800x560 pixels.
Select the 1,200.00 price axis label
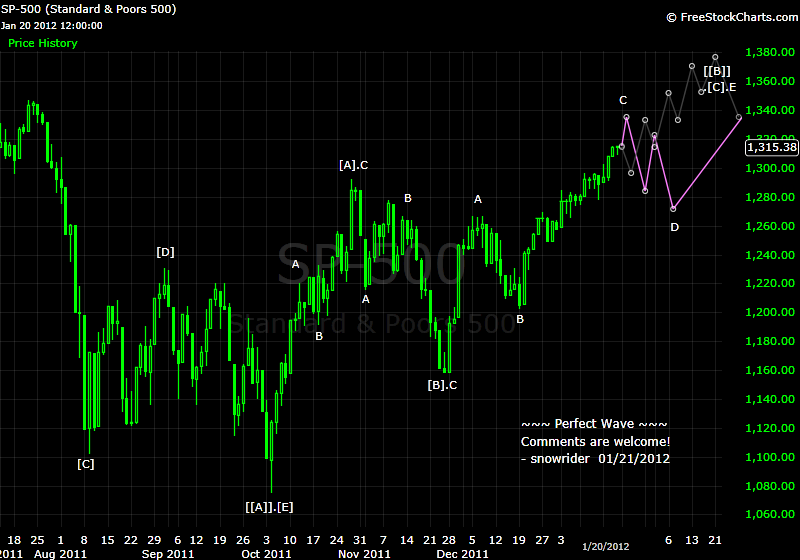point(770,312)
